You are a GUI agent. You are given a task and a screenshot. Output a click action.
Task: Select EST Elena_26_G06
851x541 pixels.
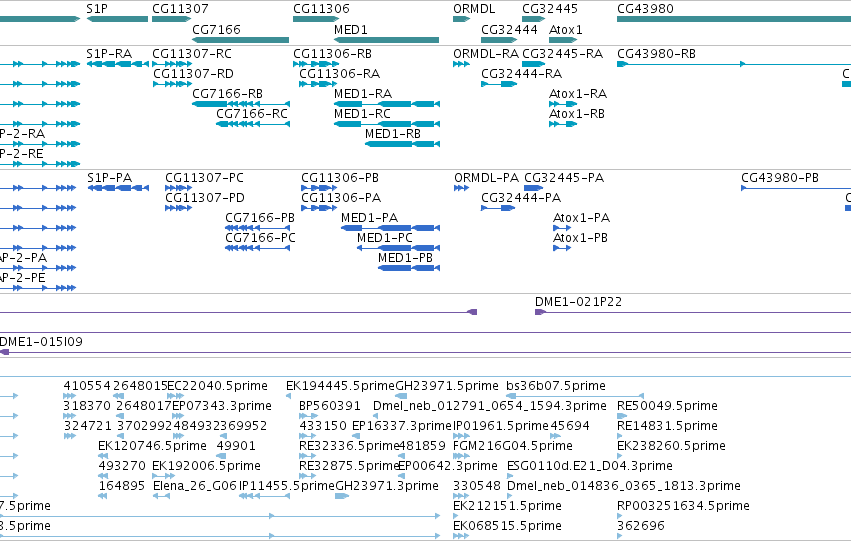(x=161, y=497)
